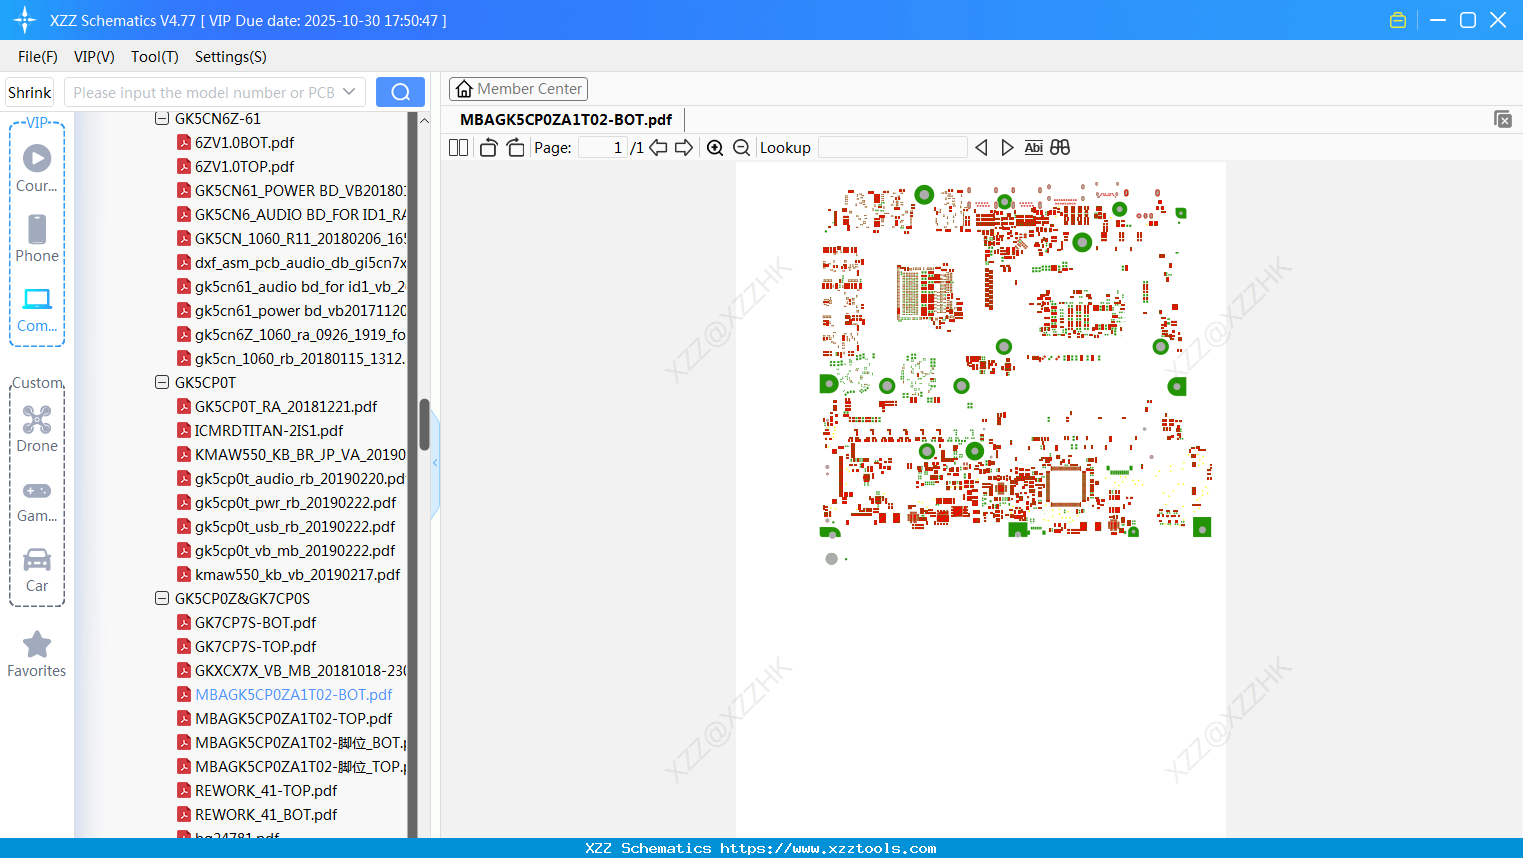This screenshot has width=1523, height=858.
Task: Collapse the GK5CP0T folder
Action: click(x=162, y=383)
